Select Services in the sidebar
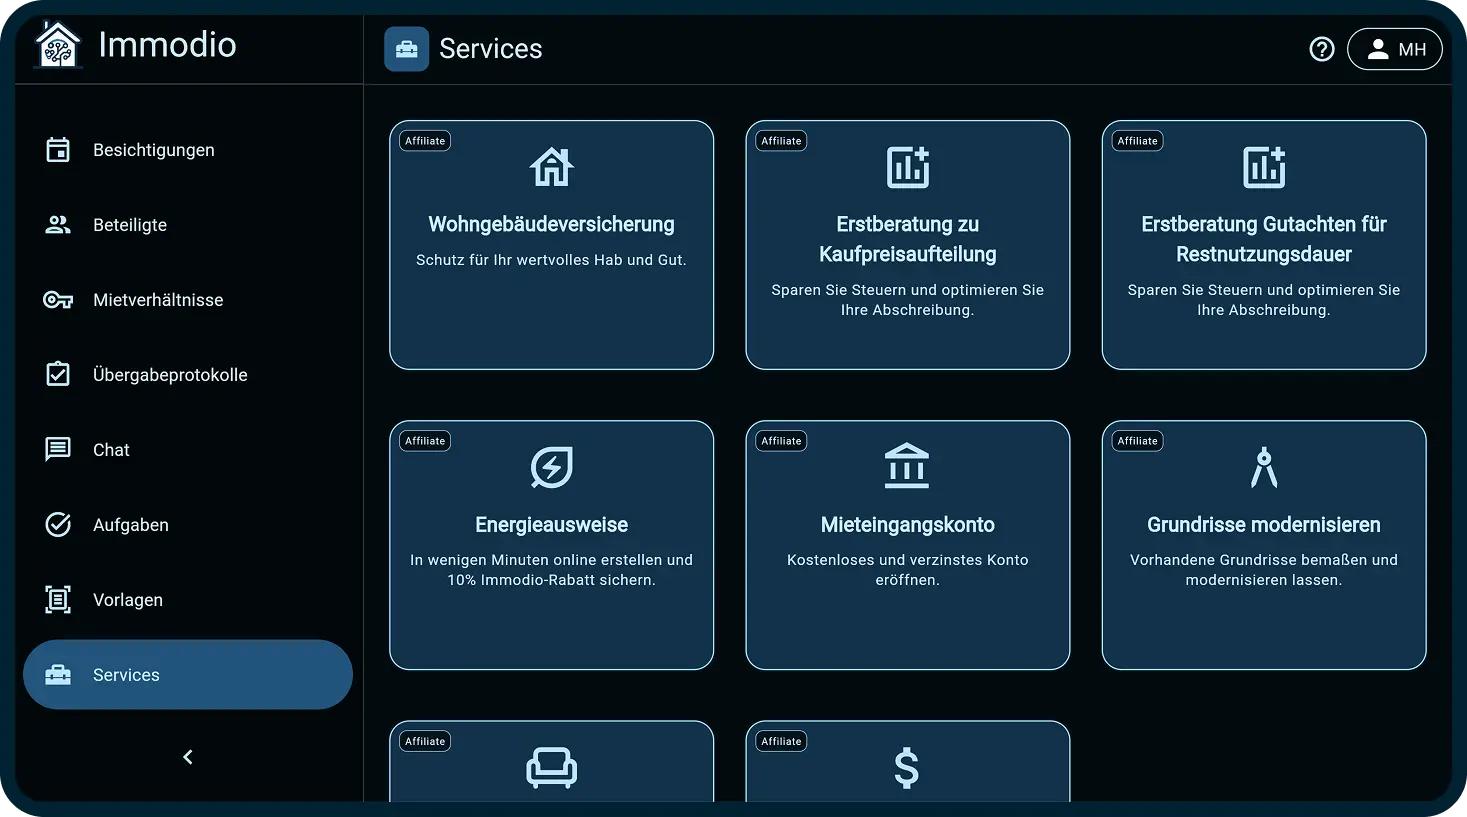 (x=188, y=675)
